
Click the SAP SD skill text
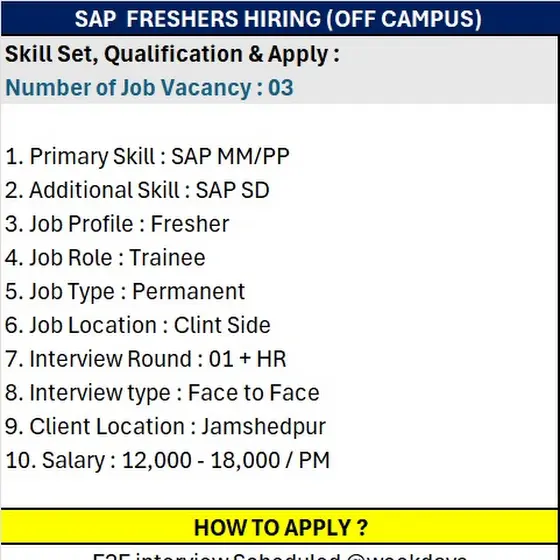[x=232, y=190]
